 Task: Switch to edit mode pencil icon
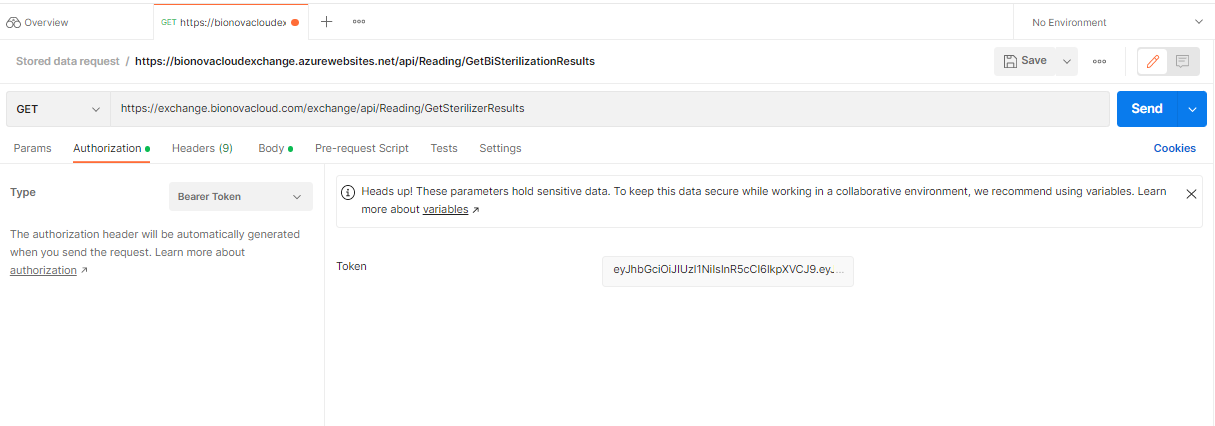pyautogui.click(x=1153, y=61)
